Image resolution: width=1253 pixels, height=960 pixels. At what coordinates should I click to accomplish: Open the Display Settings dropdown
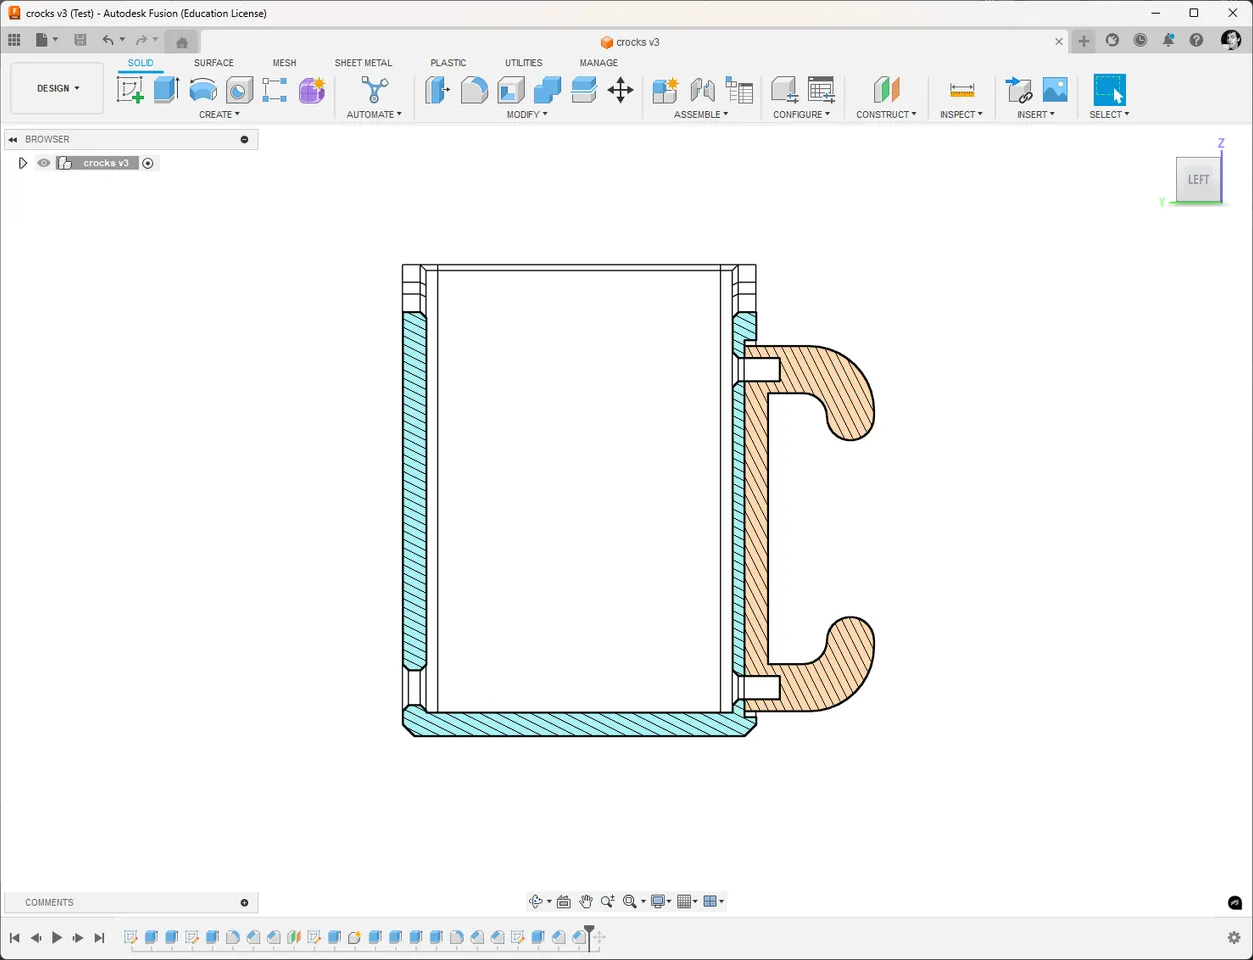pos(661,901)
